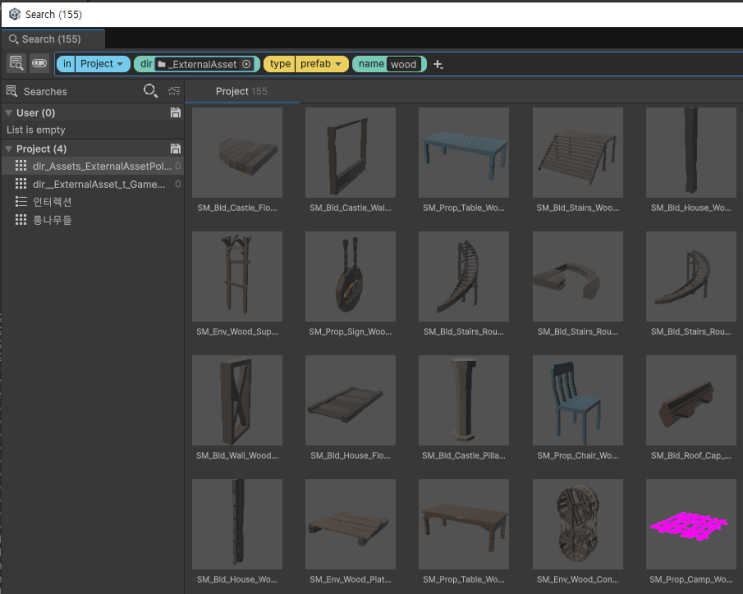Select the pink SM_Prop_Camp_Wo thumbnail
The image size is (743, 594).
pyautogui.click(x=691, y=524)
